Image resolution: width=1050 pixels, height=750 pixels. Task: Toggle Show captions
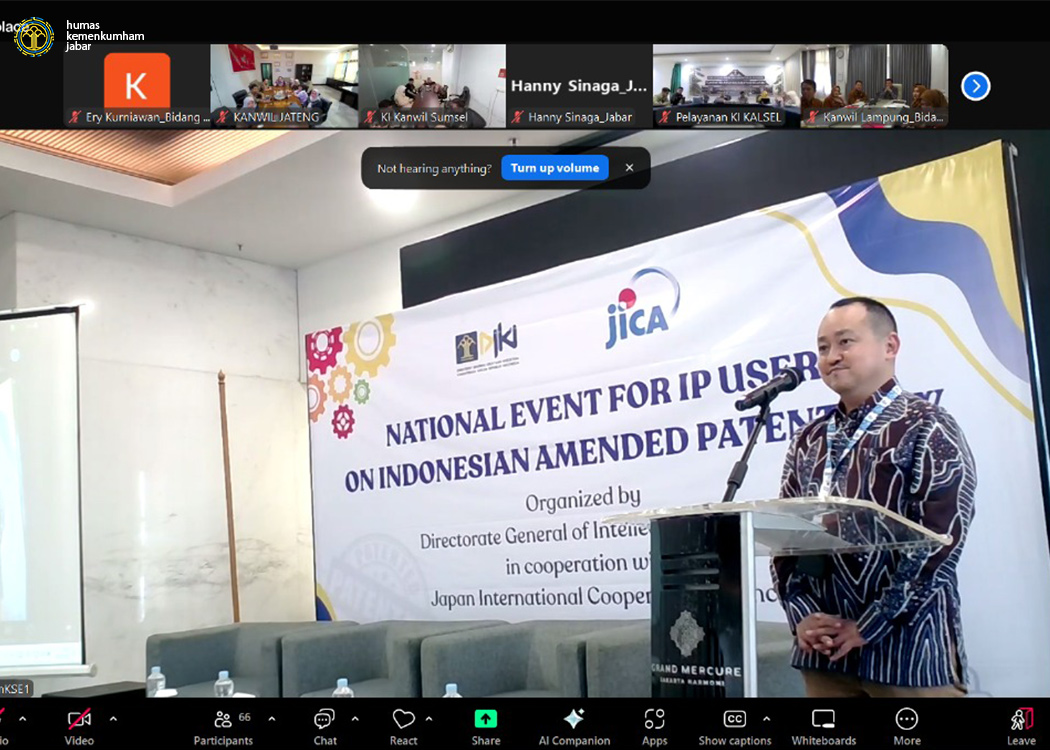(735, 724)
